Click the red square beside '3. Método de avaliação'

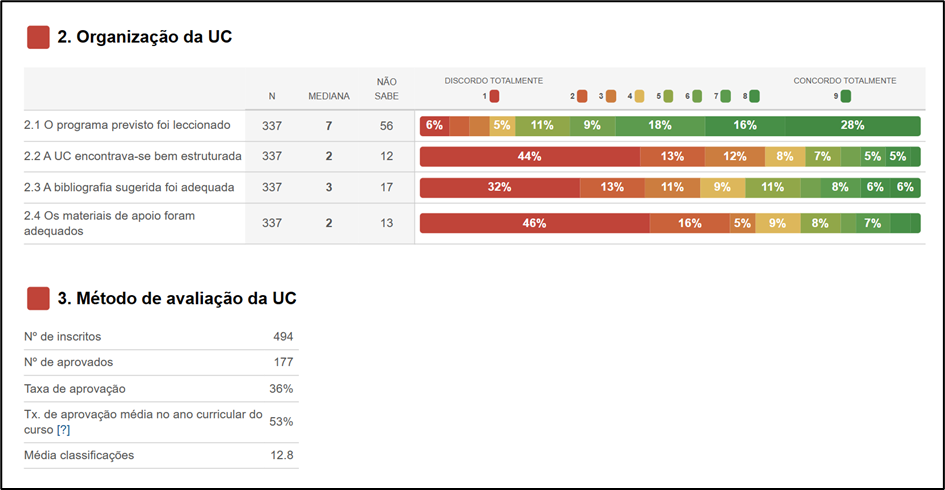(38, 298)
